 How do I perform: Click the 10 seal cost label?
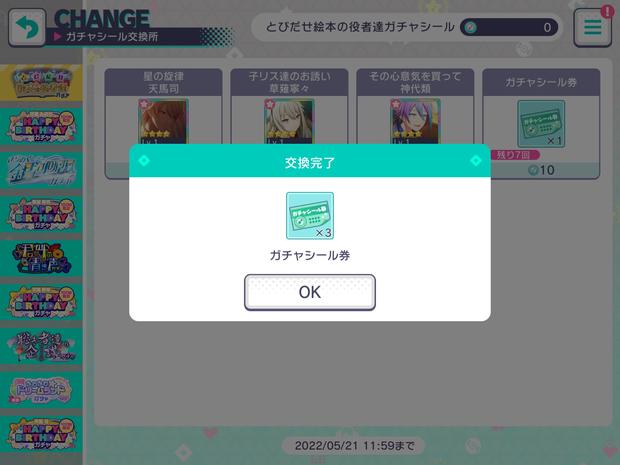(541, 170)
